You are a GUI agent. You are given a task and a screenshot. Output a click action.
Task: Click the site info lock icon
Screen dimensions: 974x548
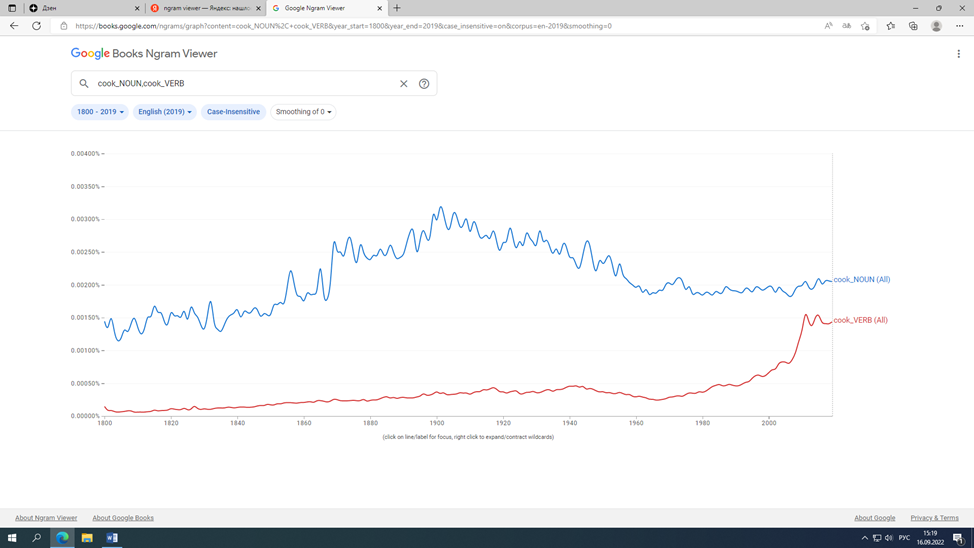pos(63,26)
